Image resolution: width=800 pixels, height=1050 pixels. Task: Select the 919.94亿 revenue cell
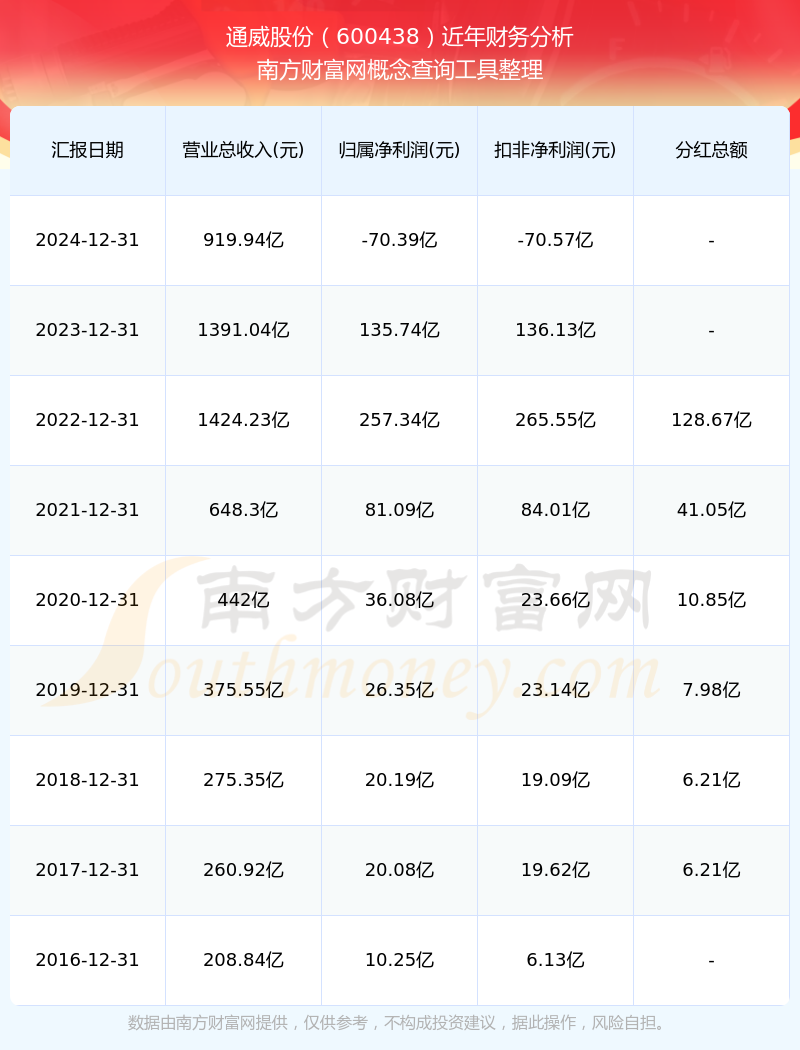(244, 240)
